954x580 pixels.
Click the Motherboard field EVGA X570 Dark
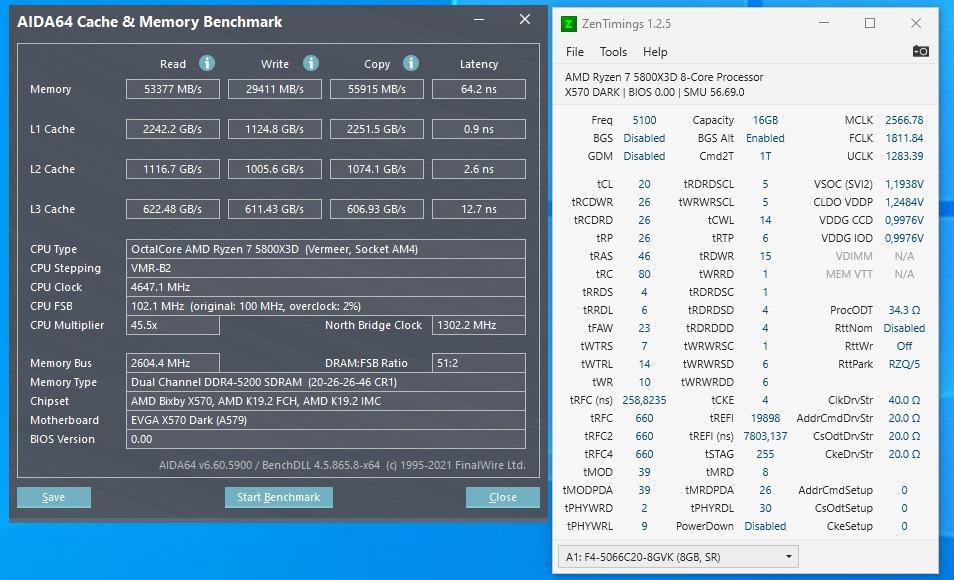[x=326, y=420]
